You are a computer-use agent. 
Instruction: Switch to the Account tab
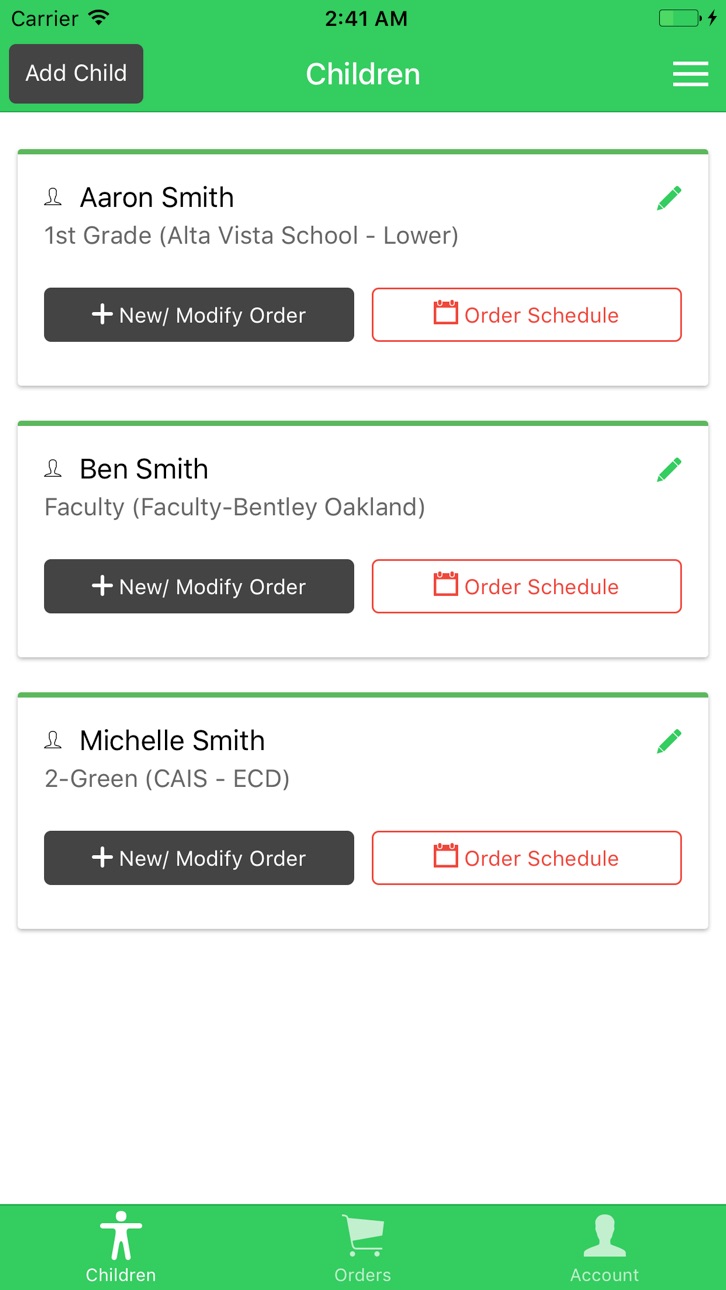tap(604, 1247)
